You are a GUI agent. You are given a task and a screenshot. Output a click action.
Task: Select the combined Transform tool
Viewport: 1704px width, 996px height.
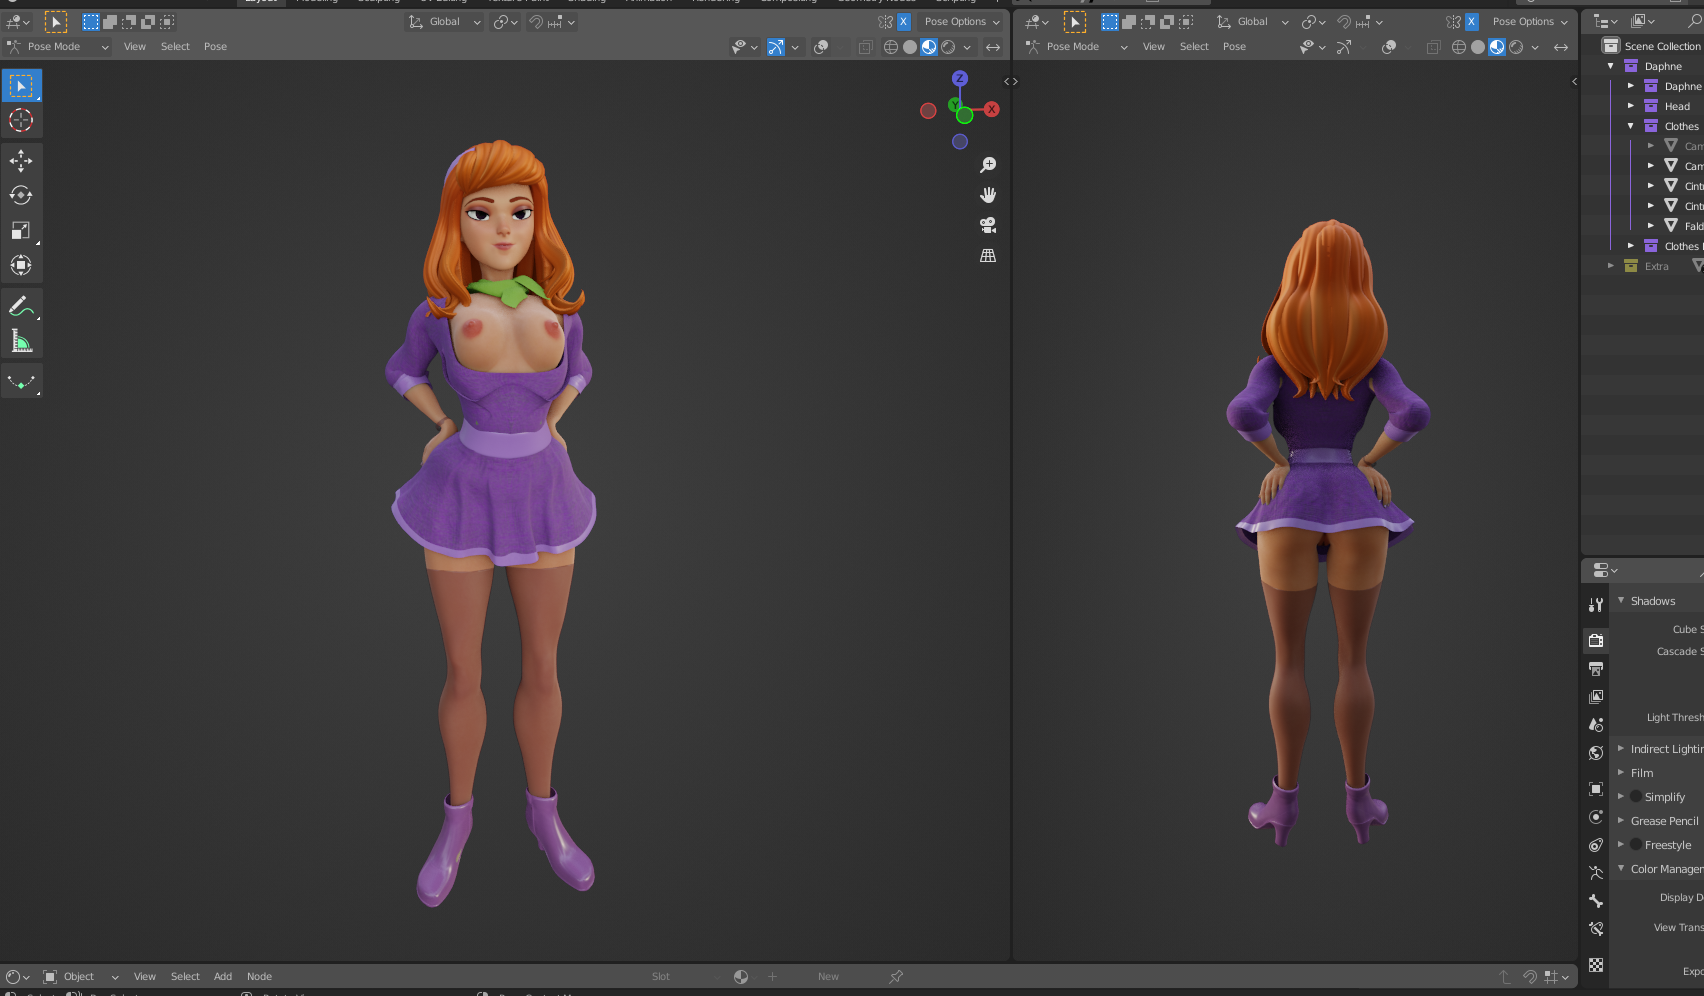click(21, 265)
